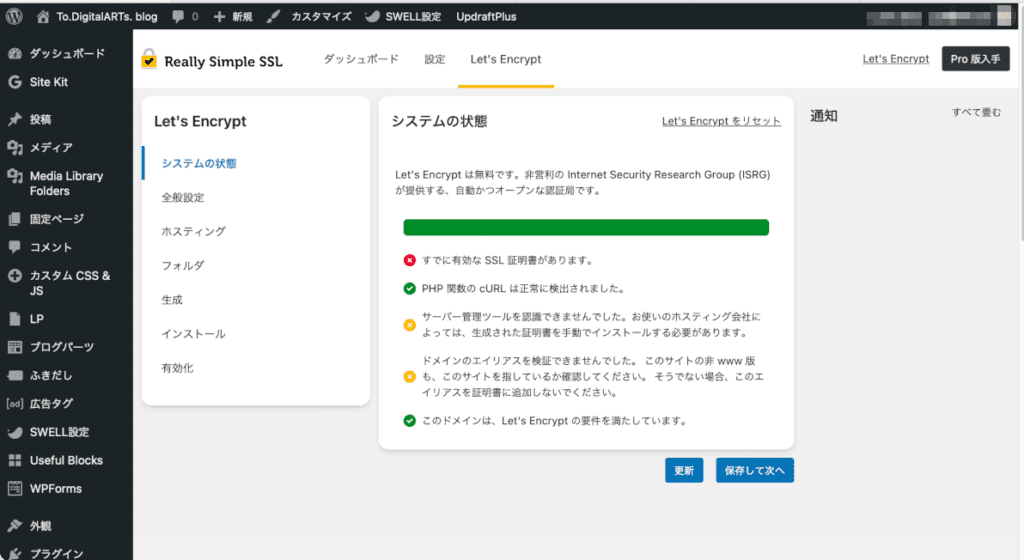Click green check for Let's Encrypt の要件
This screenshot has height=560, width=1024.
(x=409, y=421)
